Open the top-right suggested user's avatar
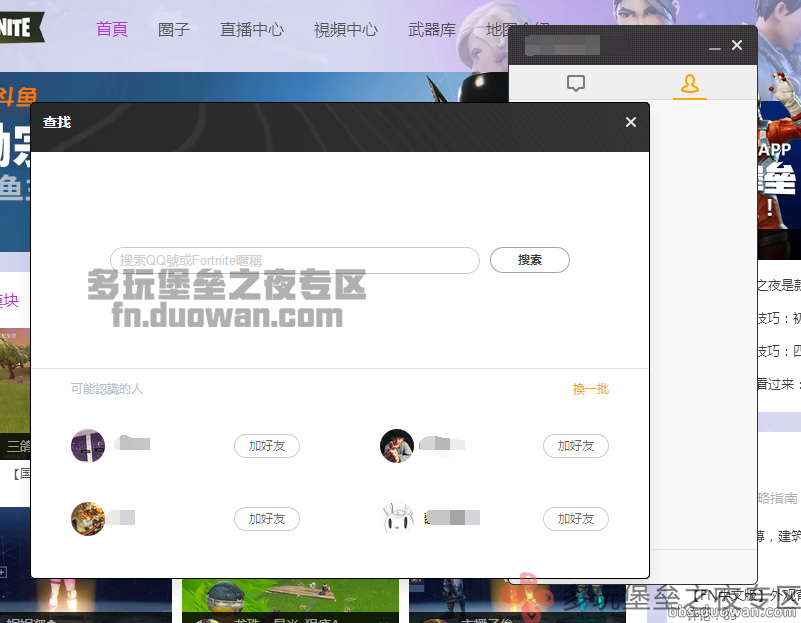This screenshot has height=623, width=801. [x=397, y=446]
